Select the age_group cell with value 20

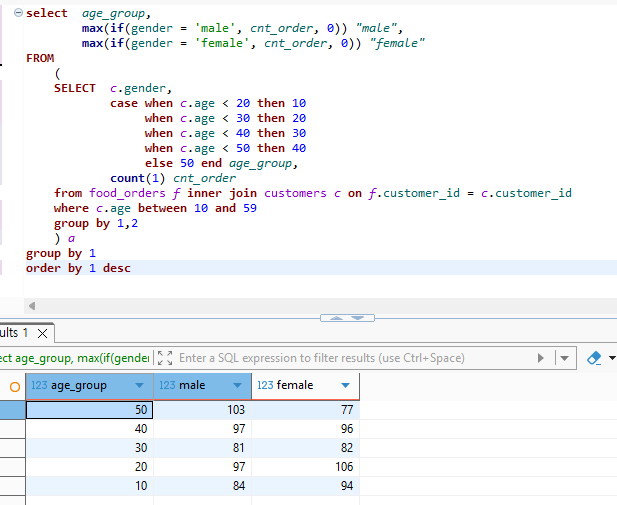pos(90,466)
